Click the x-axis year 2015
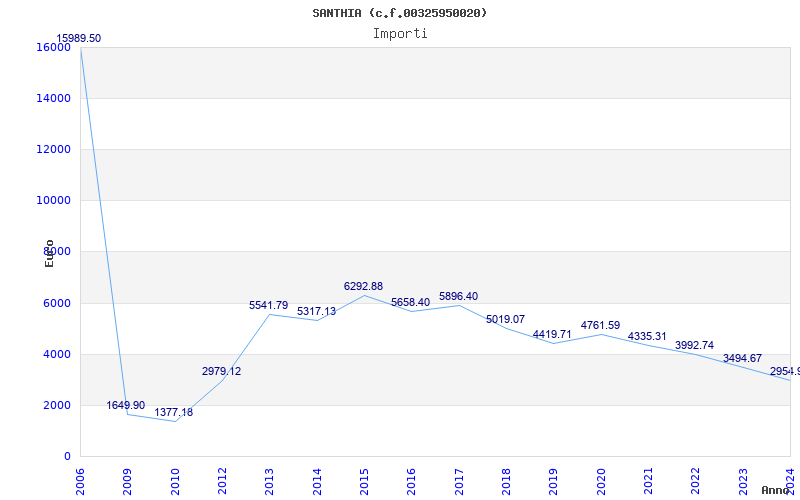Viewport: 800px width, 500px height. pos(364,482)
